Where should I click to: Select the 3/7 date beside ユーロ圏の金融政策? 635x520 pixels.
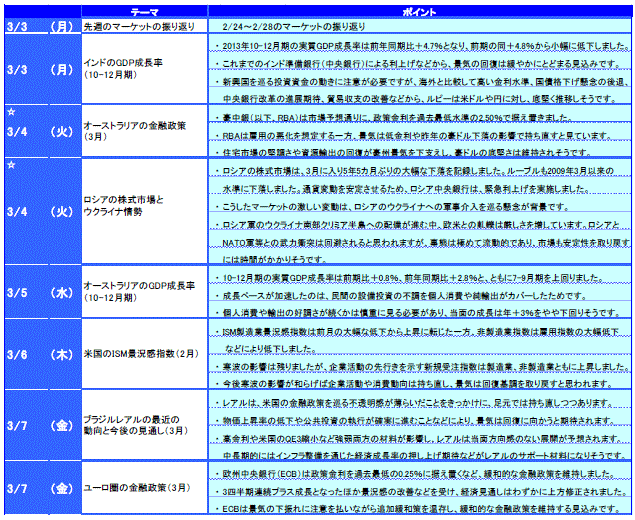coord(42,488)
